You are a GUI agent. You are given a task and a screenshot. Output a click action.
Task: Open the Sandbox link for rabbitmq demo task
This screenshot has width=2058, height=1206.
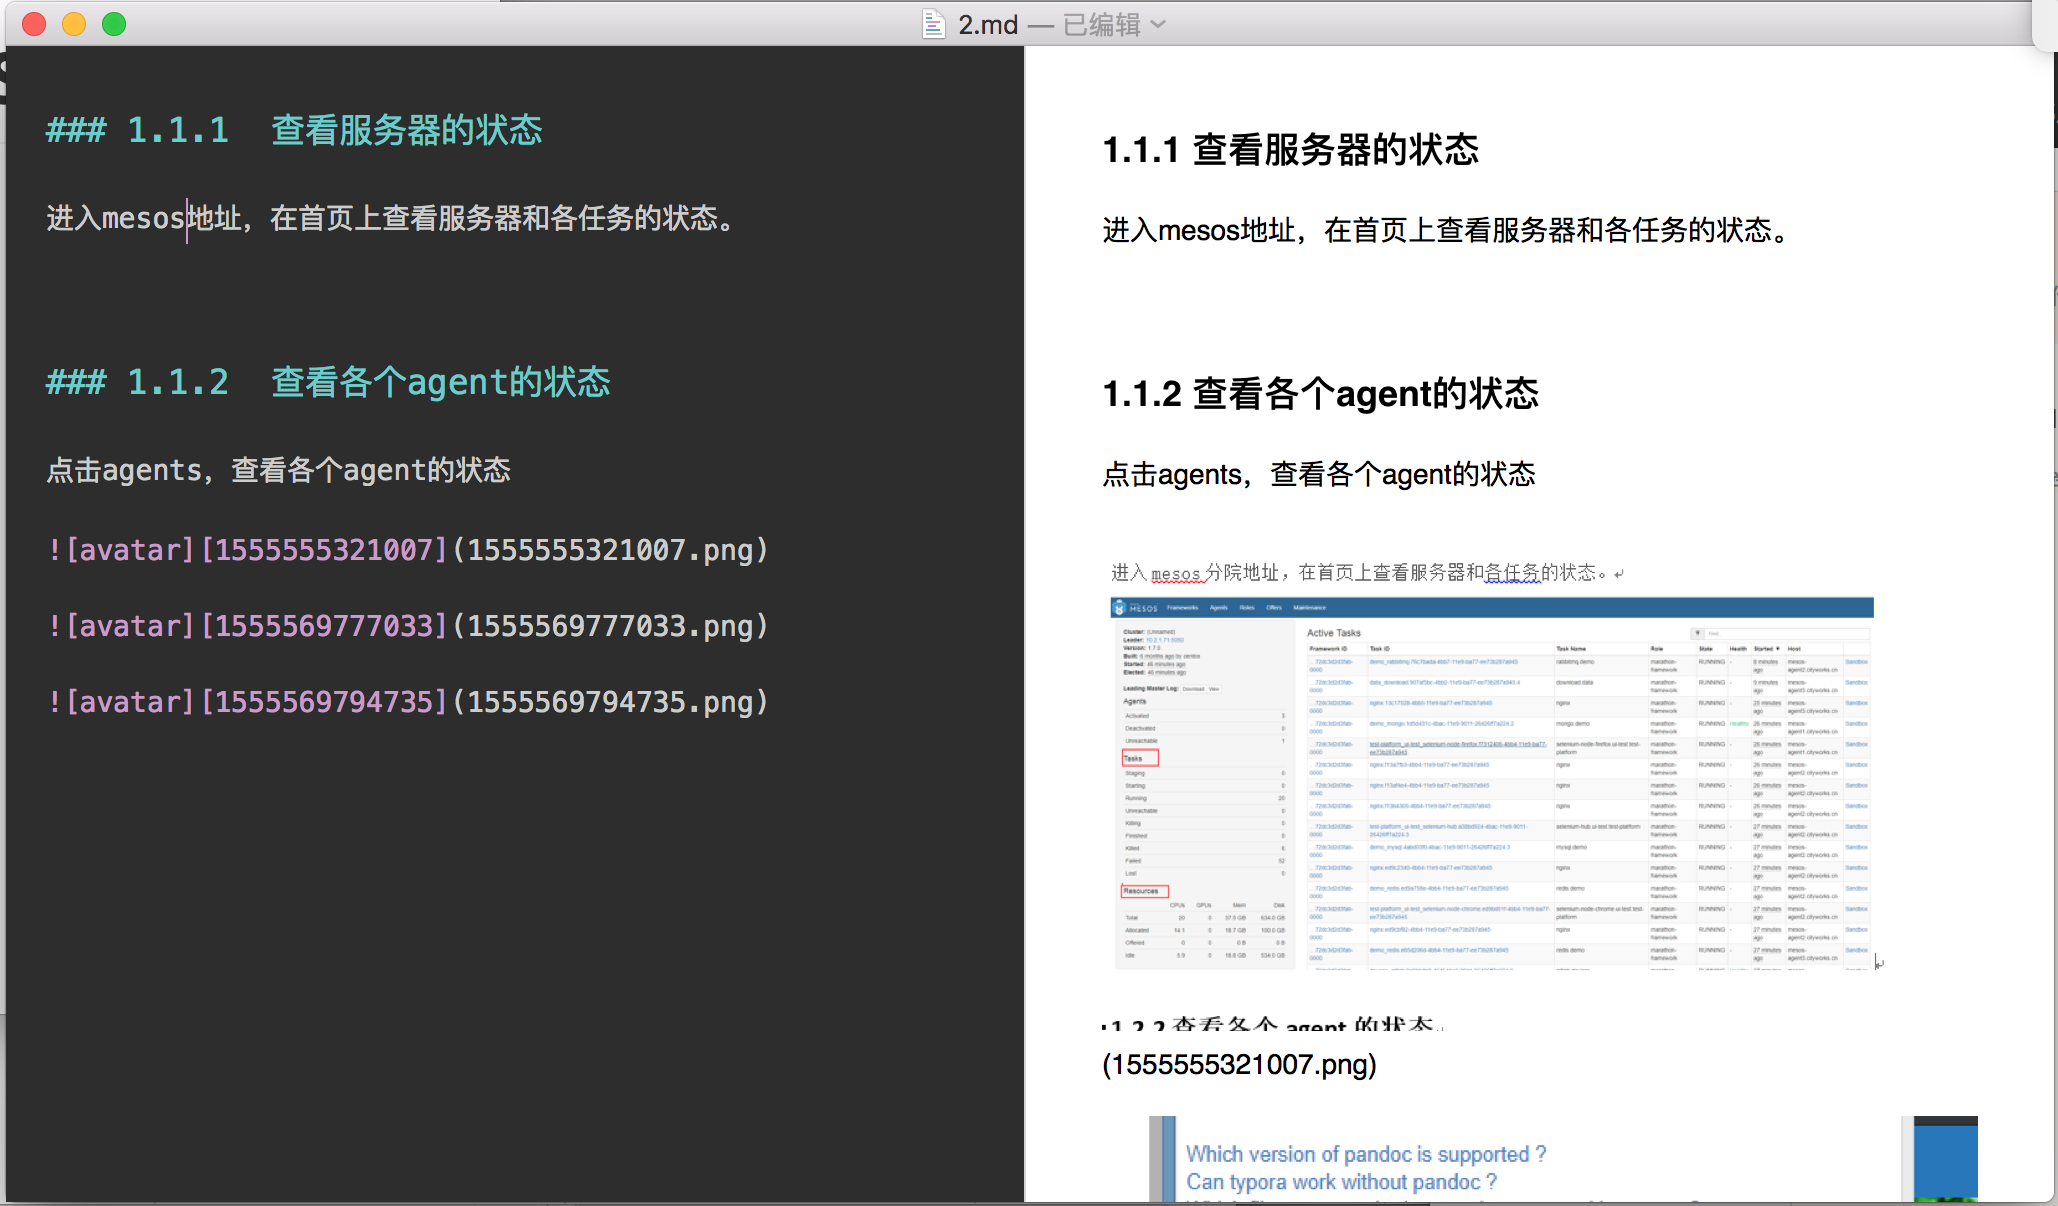click(x=1854, y=662)
